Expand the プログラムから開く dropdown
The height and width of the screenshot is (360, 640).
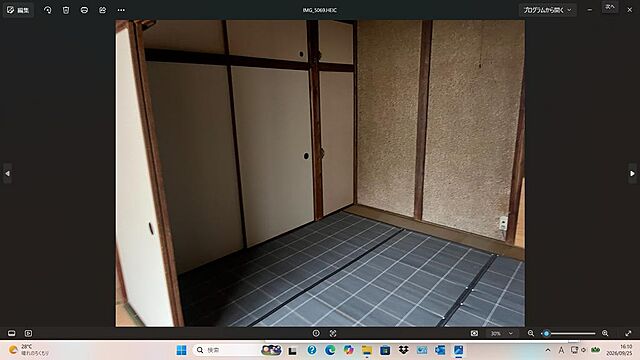pos(547,10)
